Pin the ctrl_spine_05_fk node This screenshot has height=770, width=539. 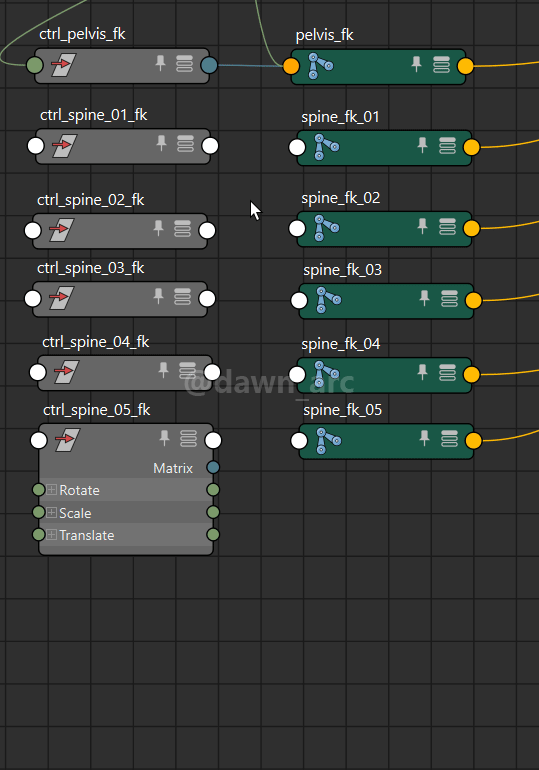pyautogui.click(x=164, y=438)
